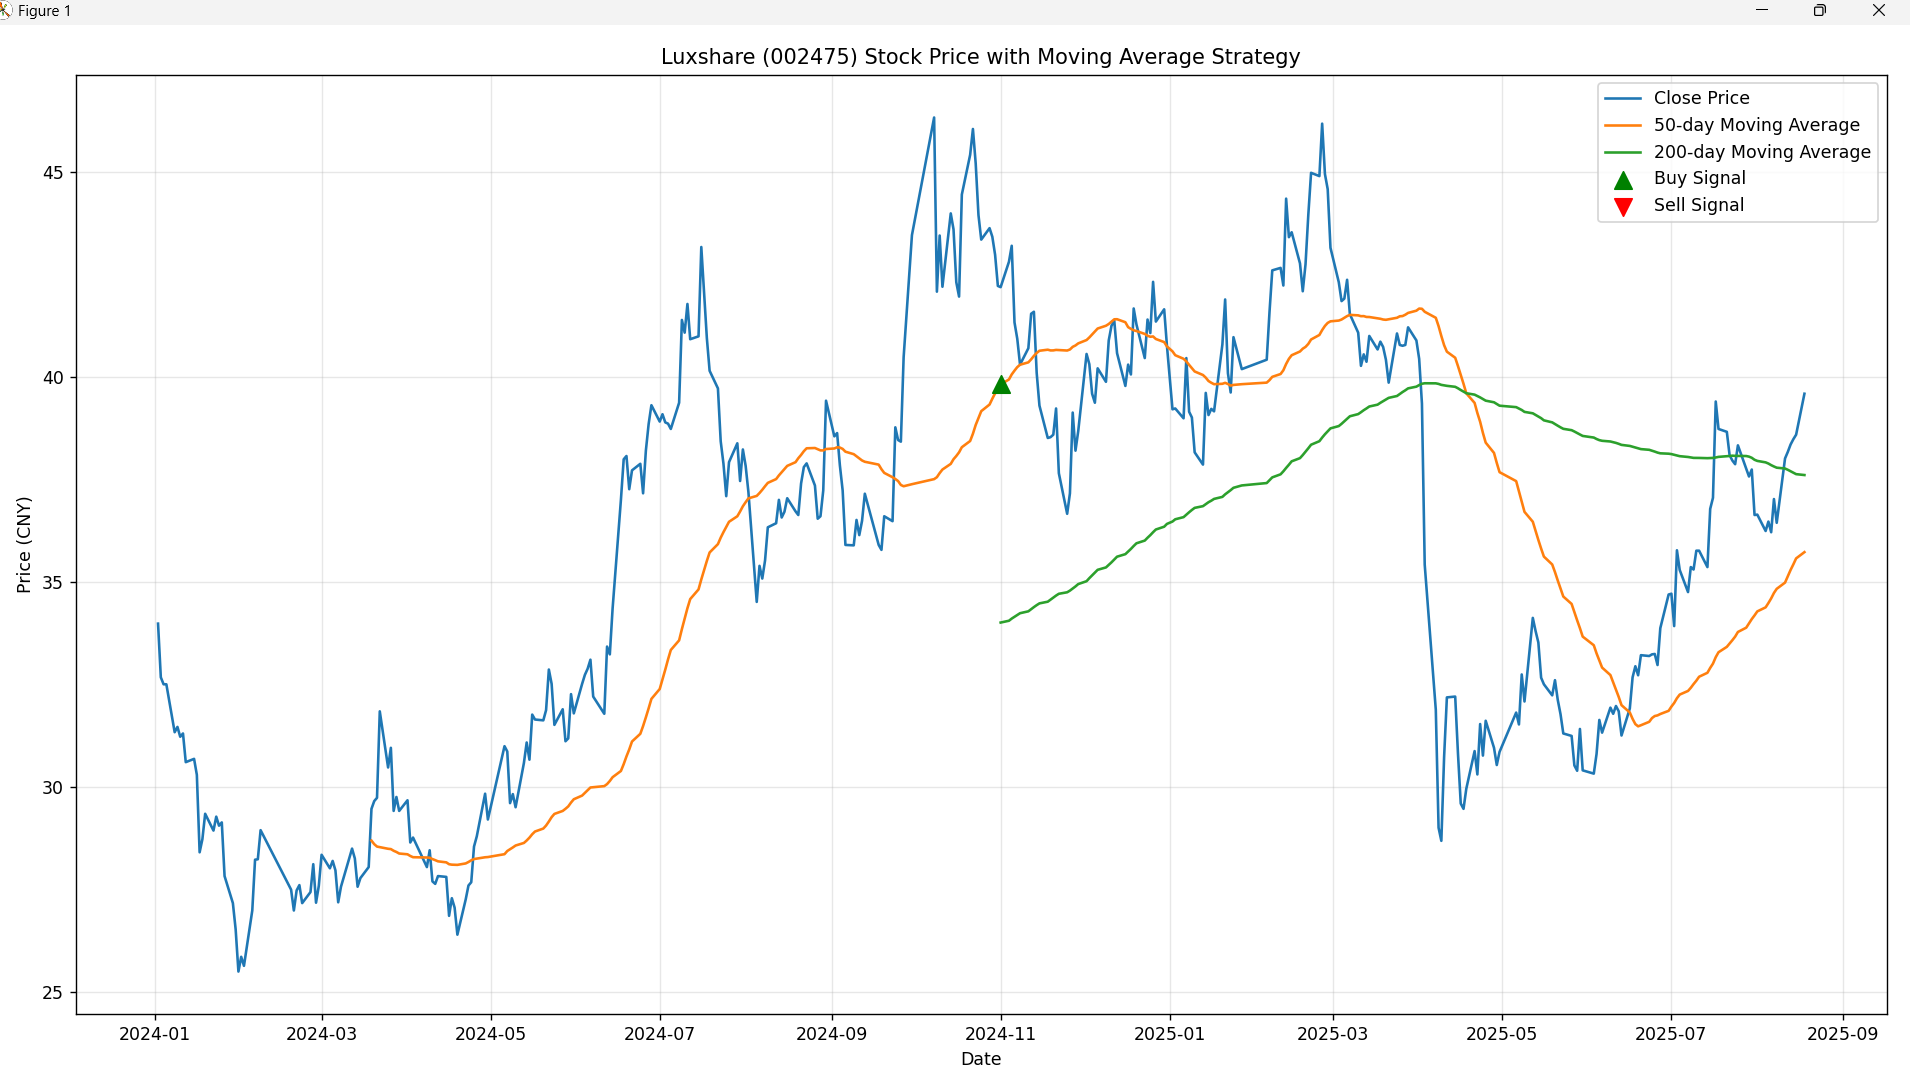Click the green 200-day Moving Average legend line

pos(1623,152)
